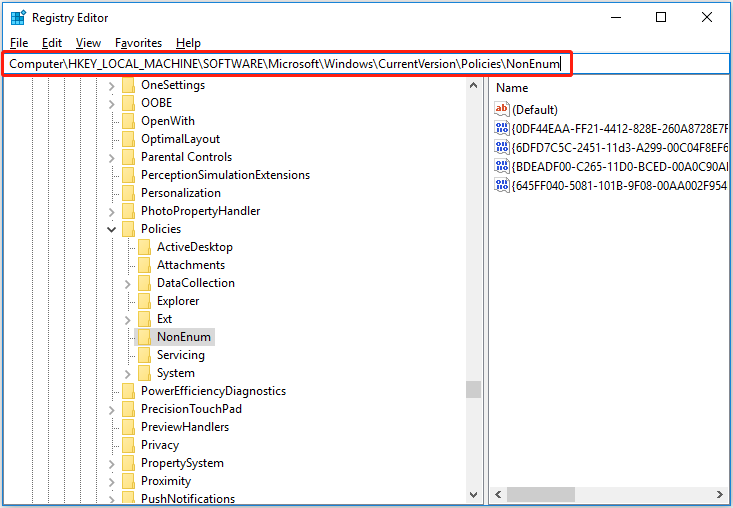
Task: Click the Ext folder icon
Action: coord(144,319)
